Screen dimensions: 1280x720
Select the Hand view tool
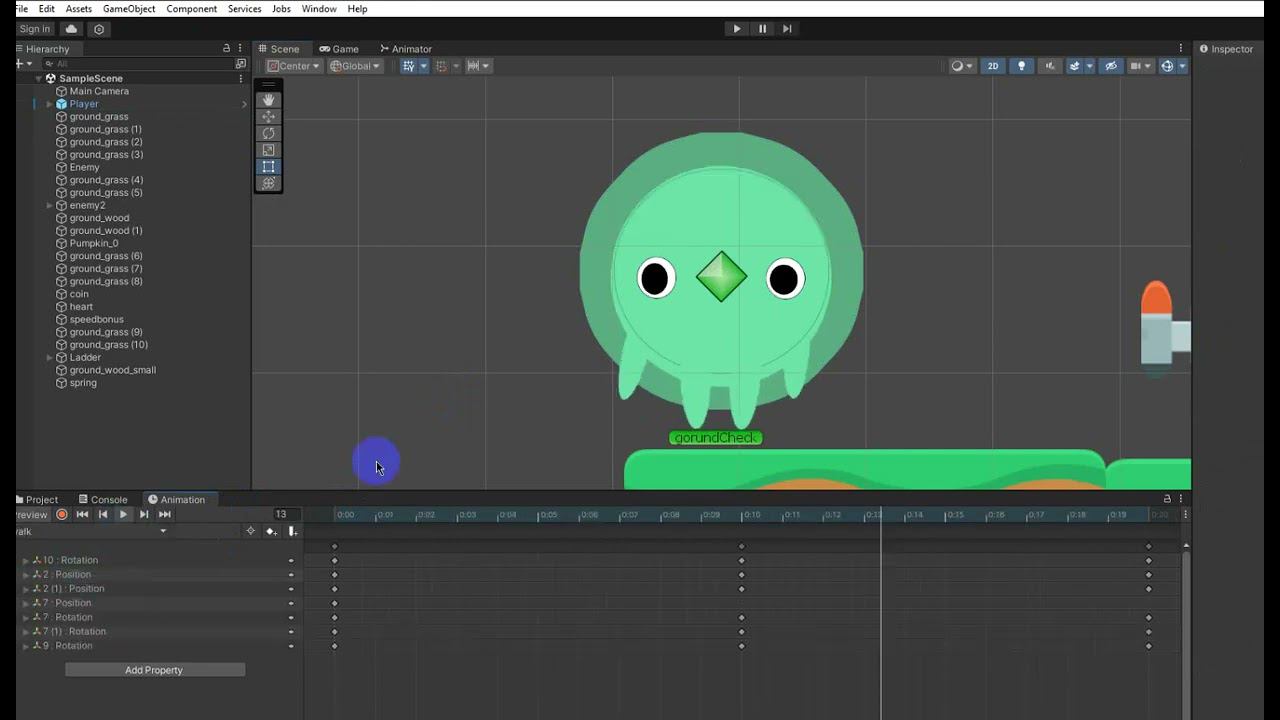pos(268,100)
